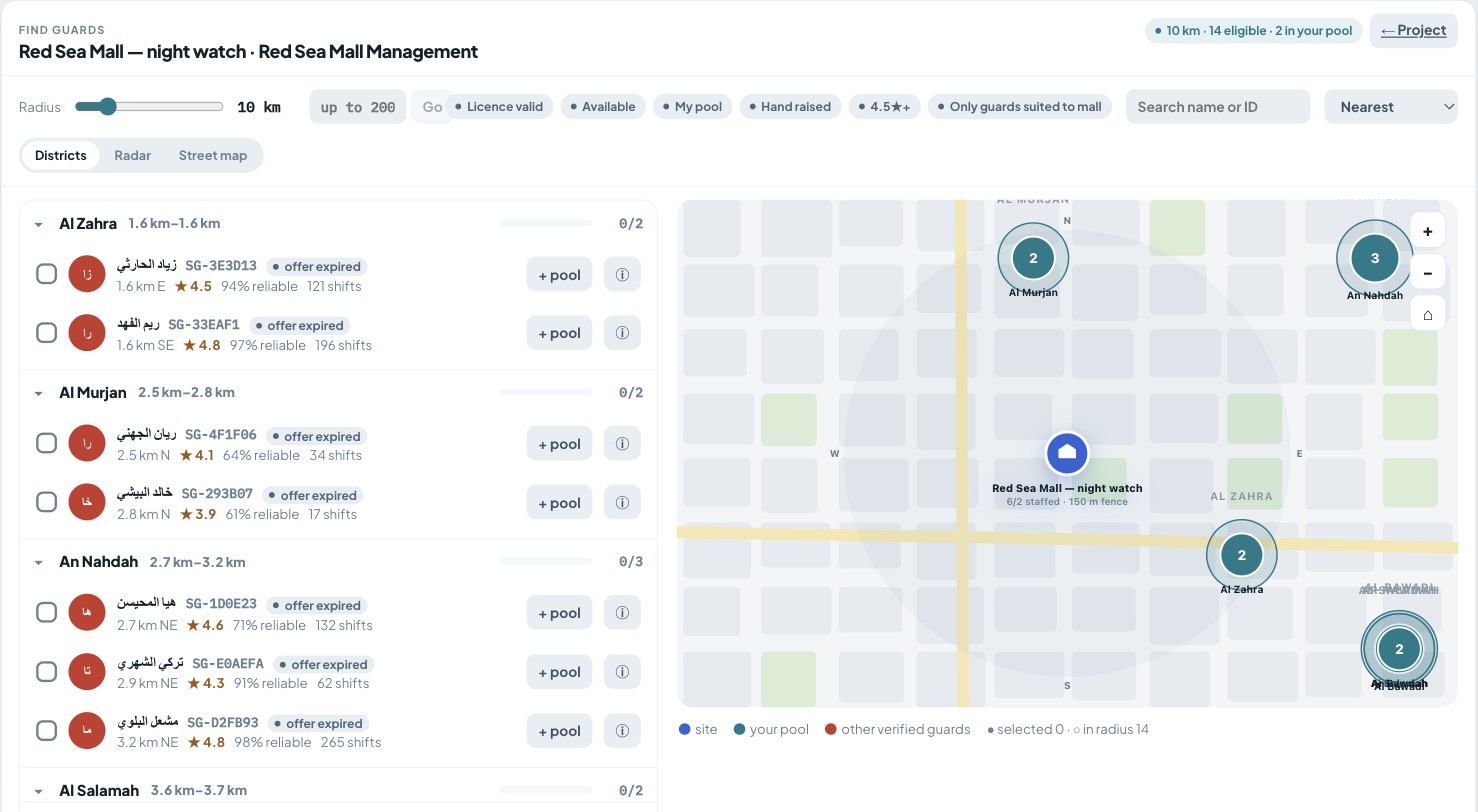The image size is (1478, 812).
Task: Add guard SG-293B07 to pool
Action: click(x=559, y=503)
